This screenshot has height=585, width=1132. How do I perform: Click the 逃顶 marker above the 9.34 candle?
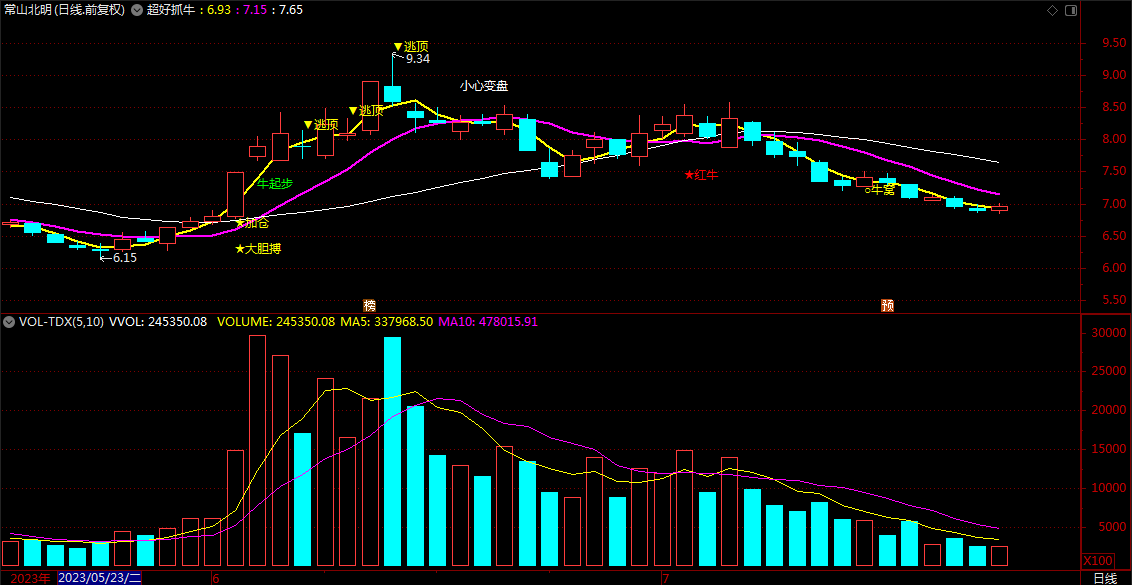click(411, 46)
